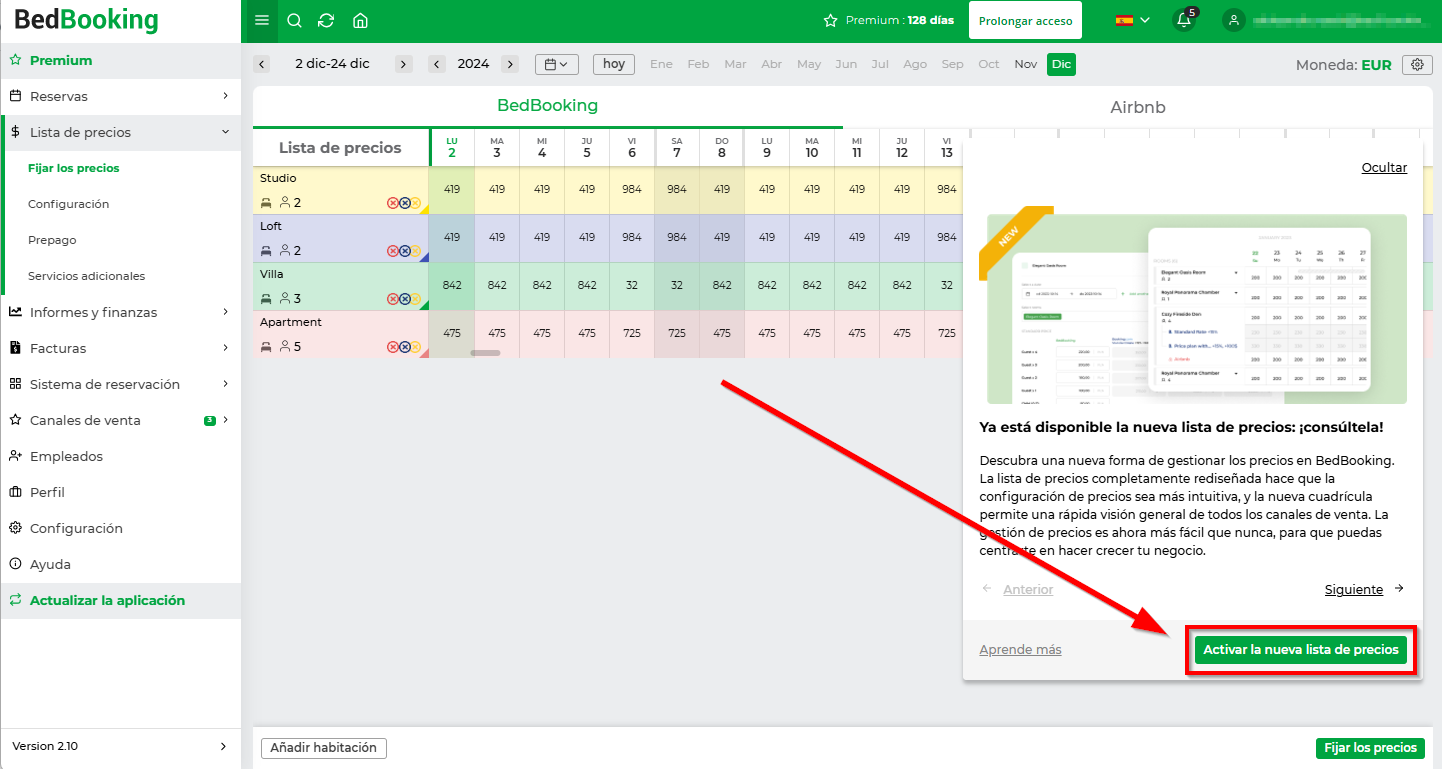The image size is (1442, 769).
Task: Go to next year after 2024
Action: pos(510,64)
